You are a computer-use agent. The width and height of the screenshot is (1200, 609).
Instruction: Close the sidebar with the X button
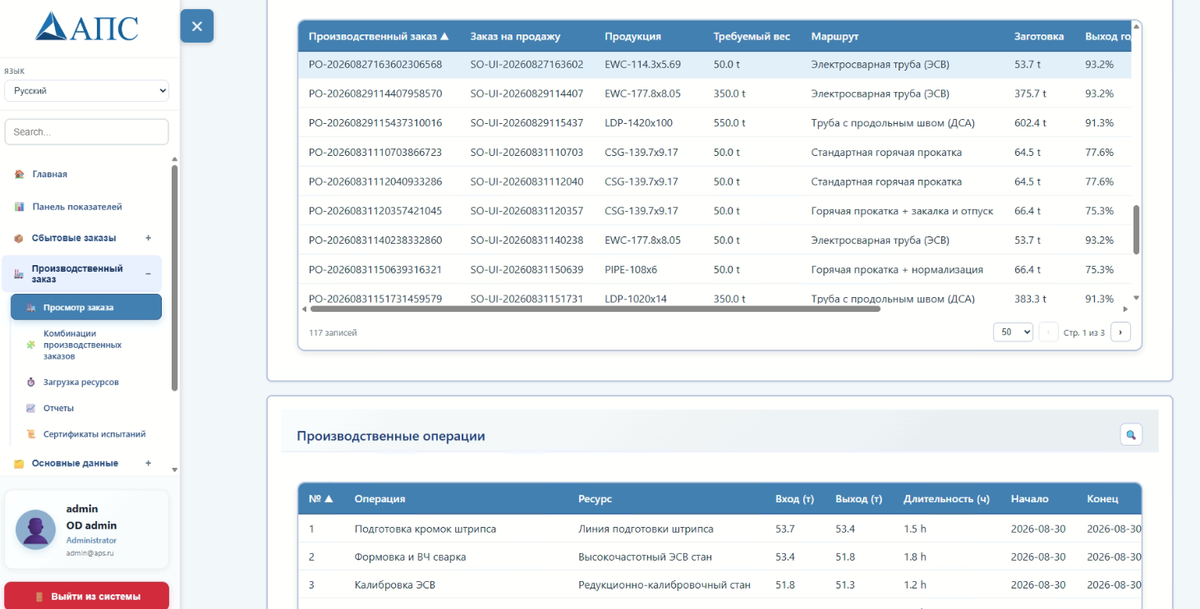pos(197,26)
